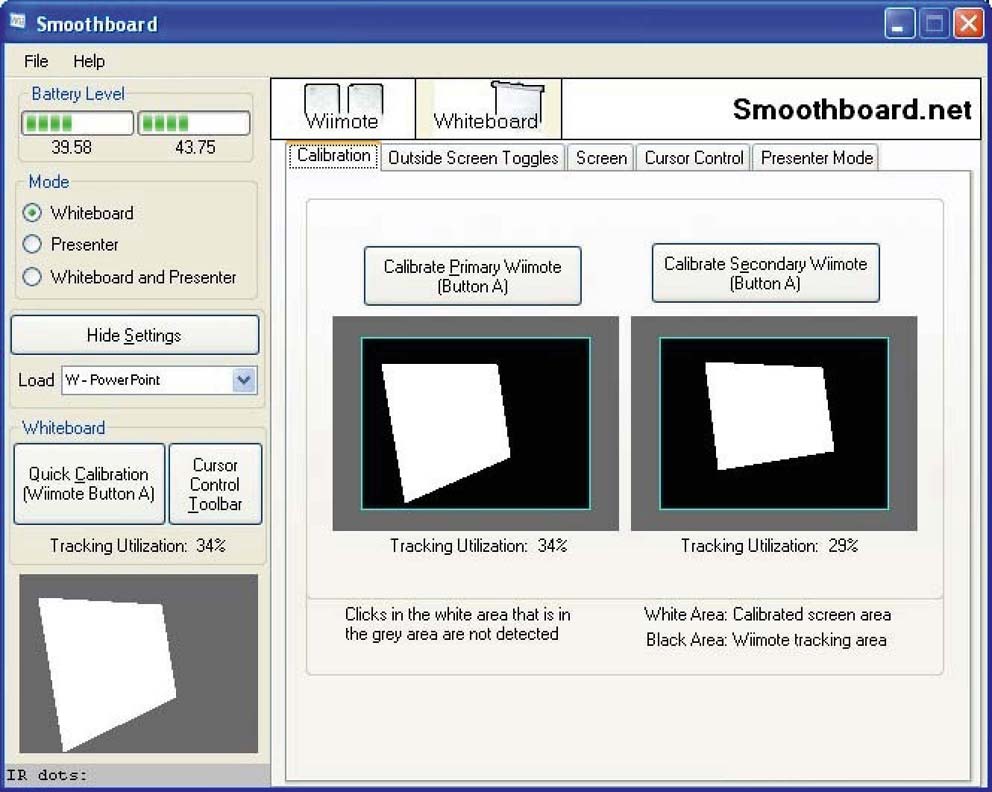This screenshot has height=792, width=992.
Task: Click the second battery level bar (43.75)
Action: pos(194,123)
